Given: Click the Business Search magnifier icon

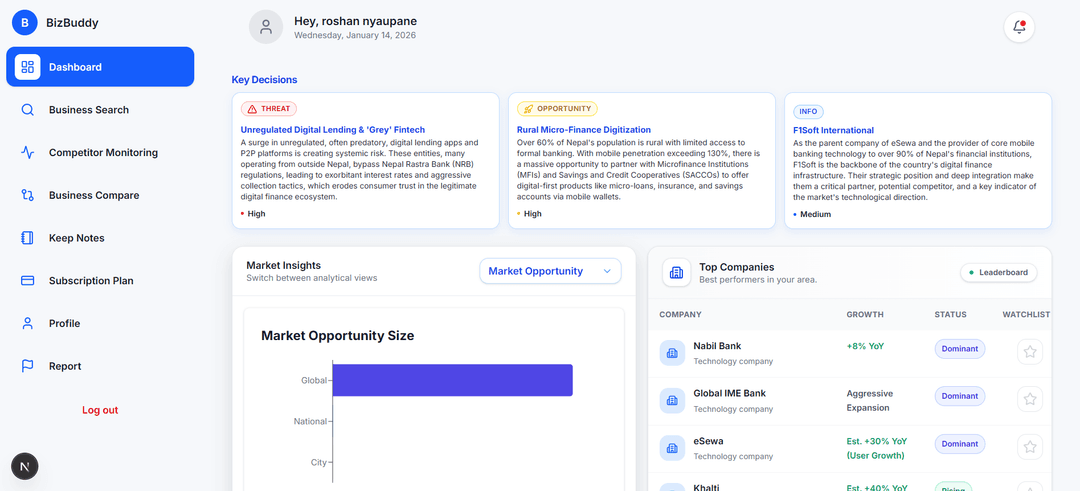Looking at the screenshot, I should [x=28, y=110].
